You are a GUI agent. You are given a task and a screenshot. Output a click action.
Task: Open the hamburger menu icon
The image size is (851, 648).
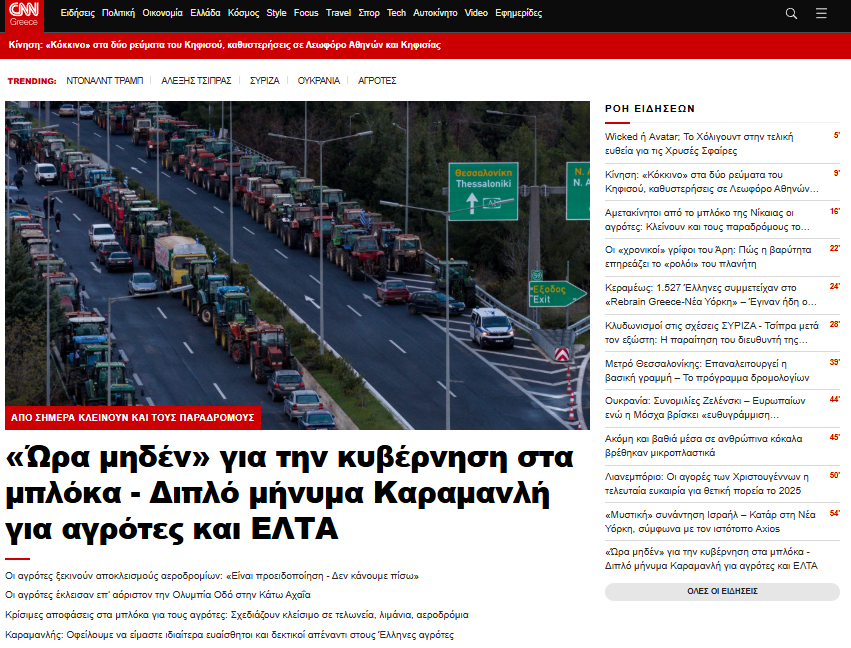coord(821,13)
